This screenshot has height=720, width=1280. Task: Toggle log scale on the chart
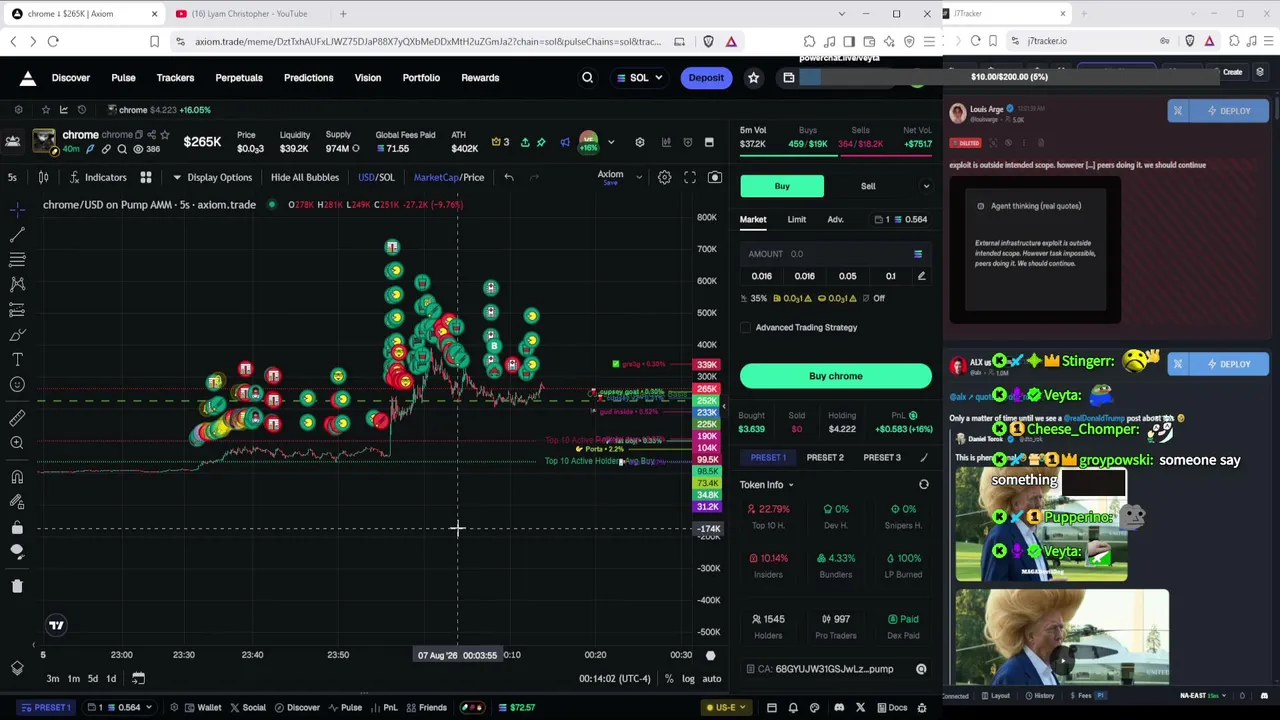688,679
